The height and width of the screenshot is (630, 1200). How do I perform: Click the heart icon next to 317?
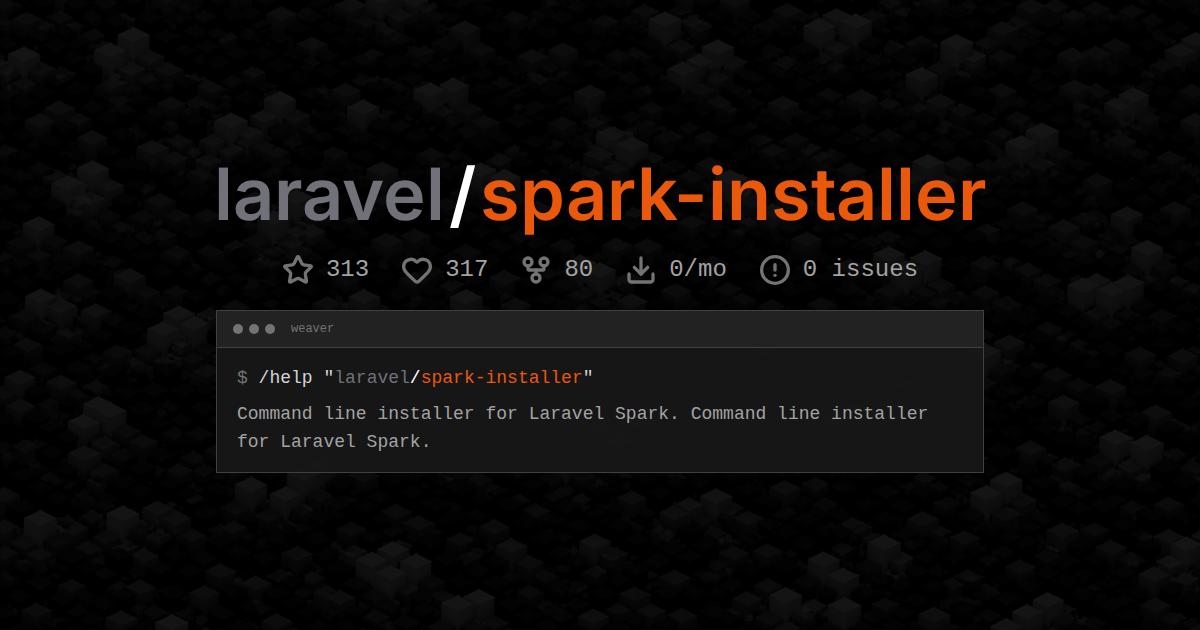tap(416, 268)
